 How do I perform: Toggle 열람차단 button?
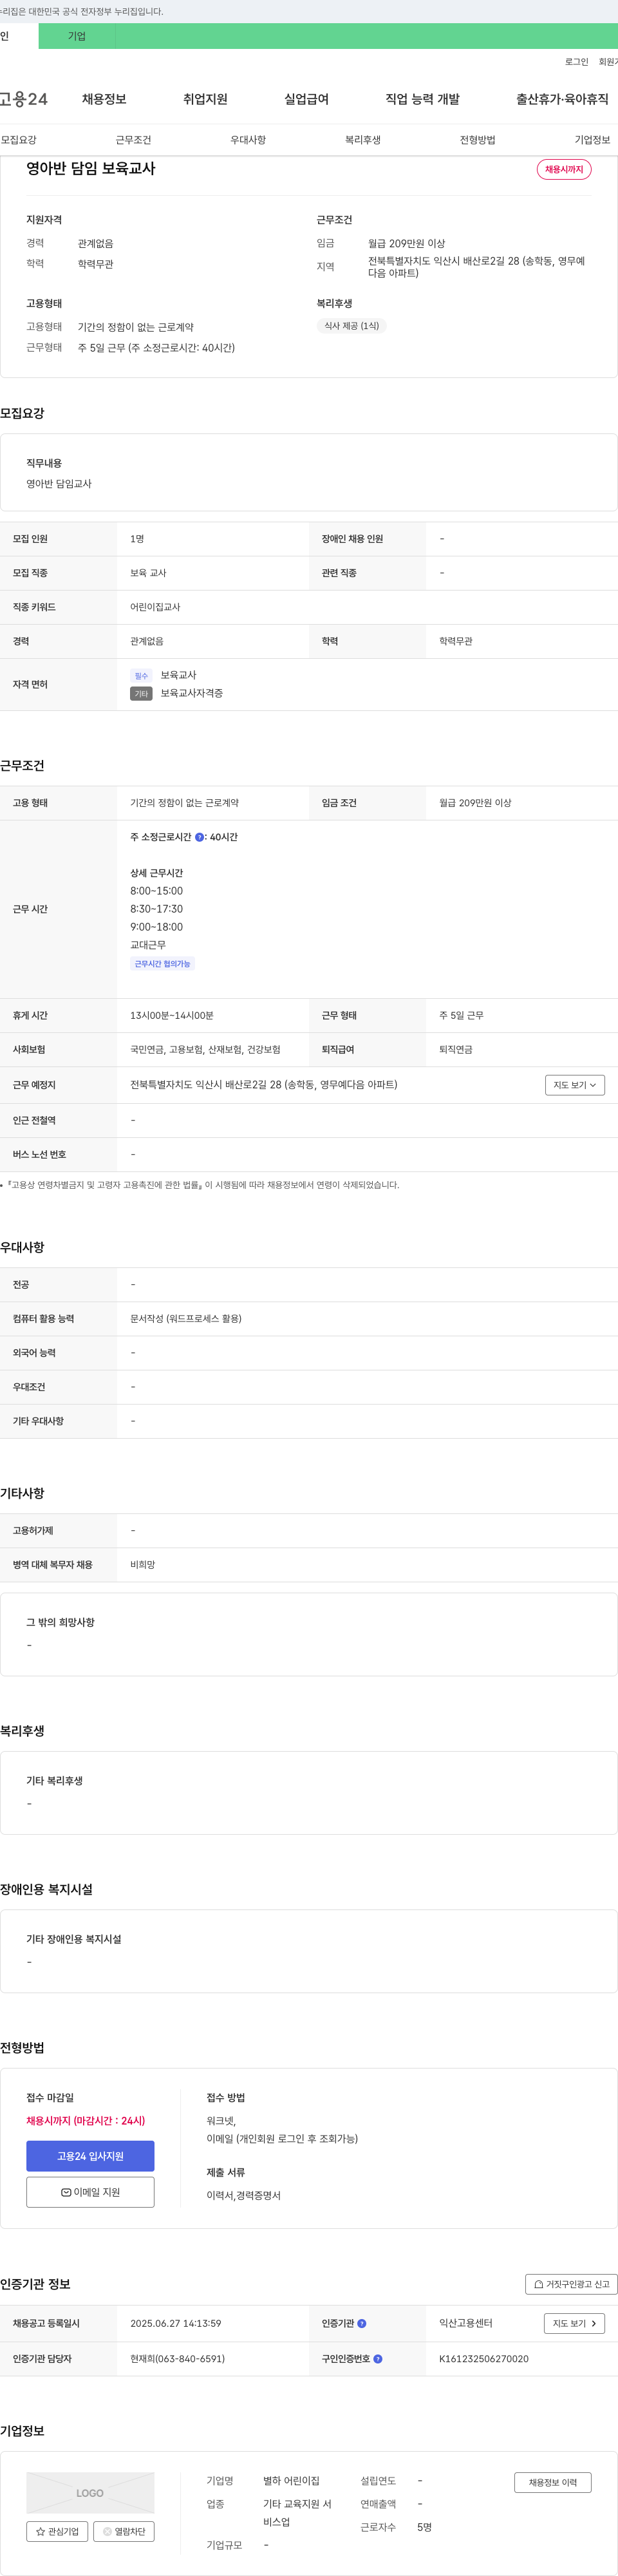pos(124,2531)
